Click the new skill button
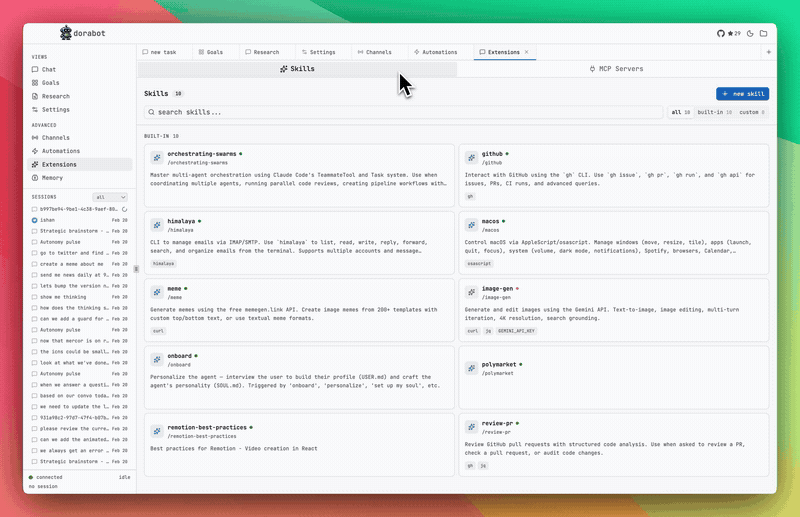 coord(742,94)
